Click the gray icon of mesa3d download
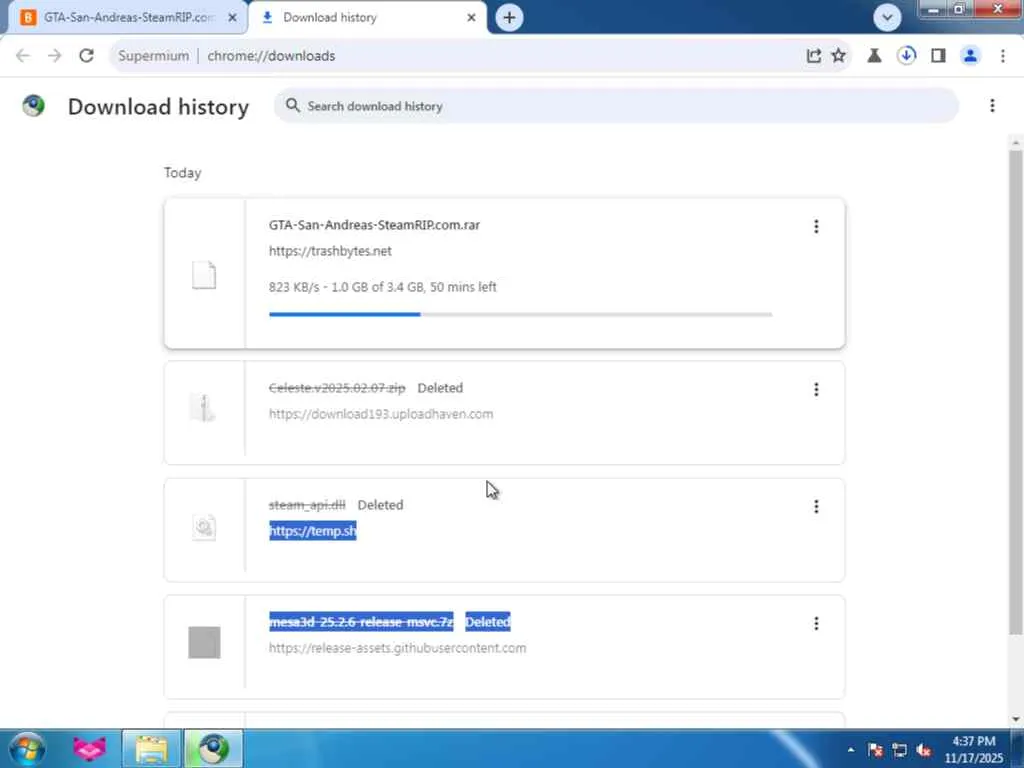 pos(204,643)
